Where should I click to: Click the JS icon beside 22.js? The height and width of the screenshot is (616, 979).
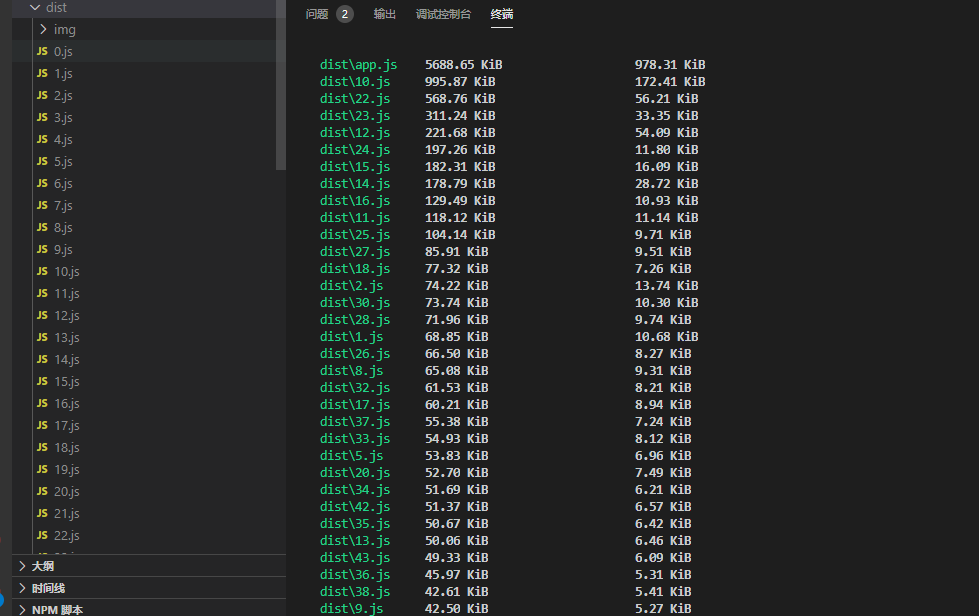click(42, 535)
